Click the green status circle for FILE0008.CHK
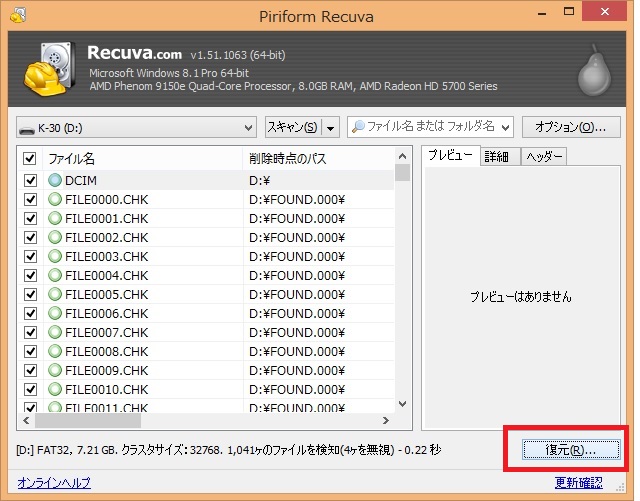Viewport: 640px width, 501px height. pos(55,352)
